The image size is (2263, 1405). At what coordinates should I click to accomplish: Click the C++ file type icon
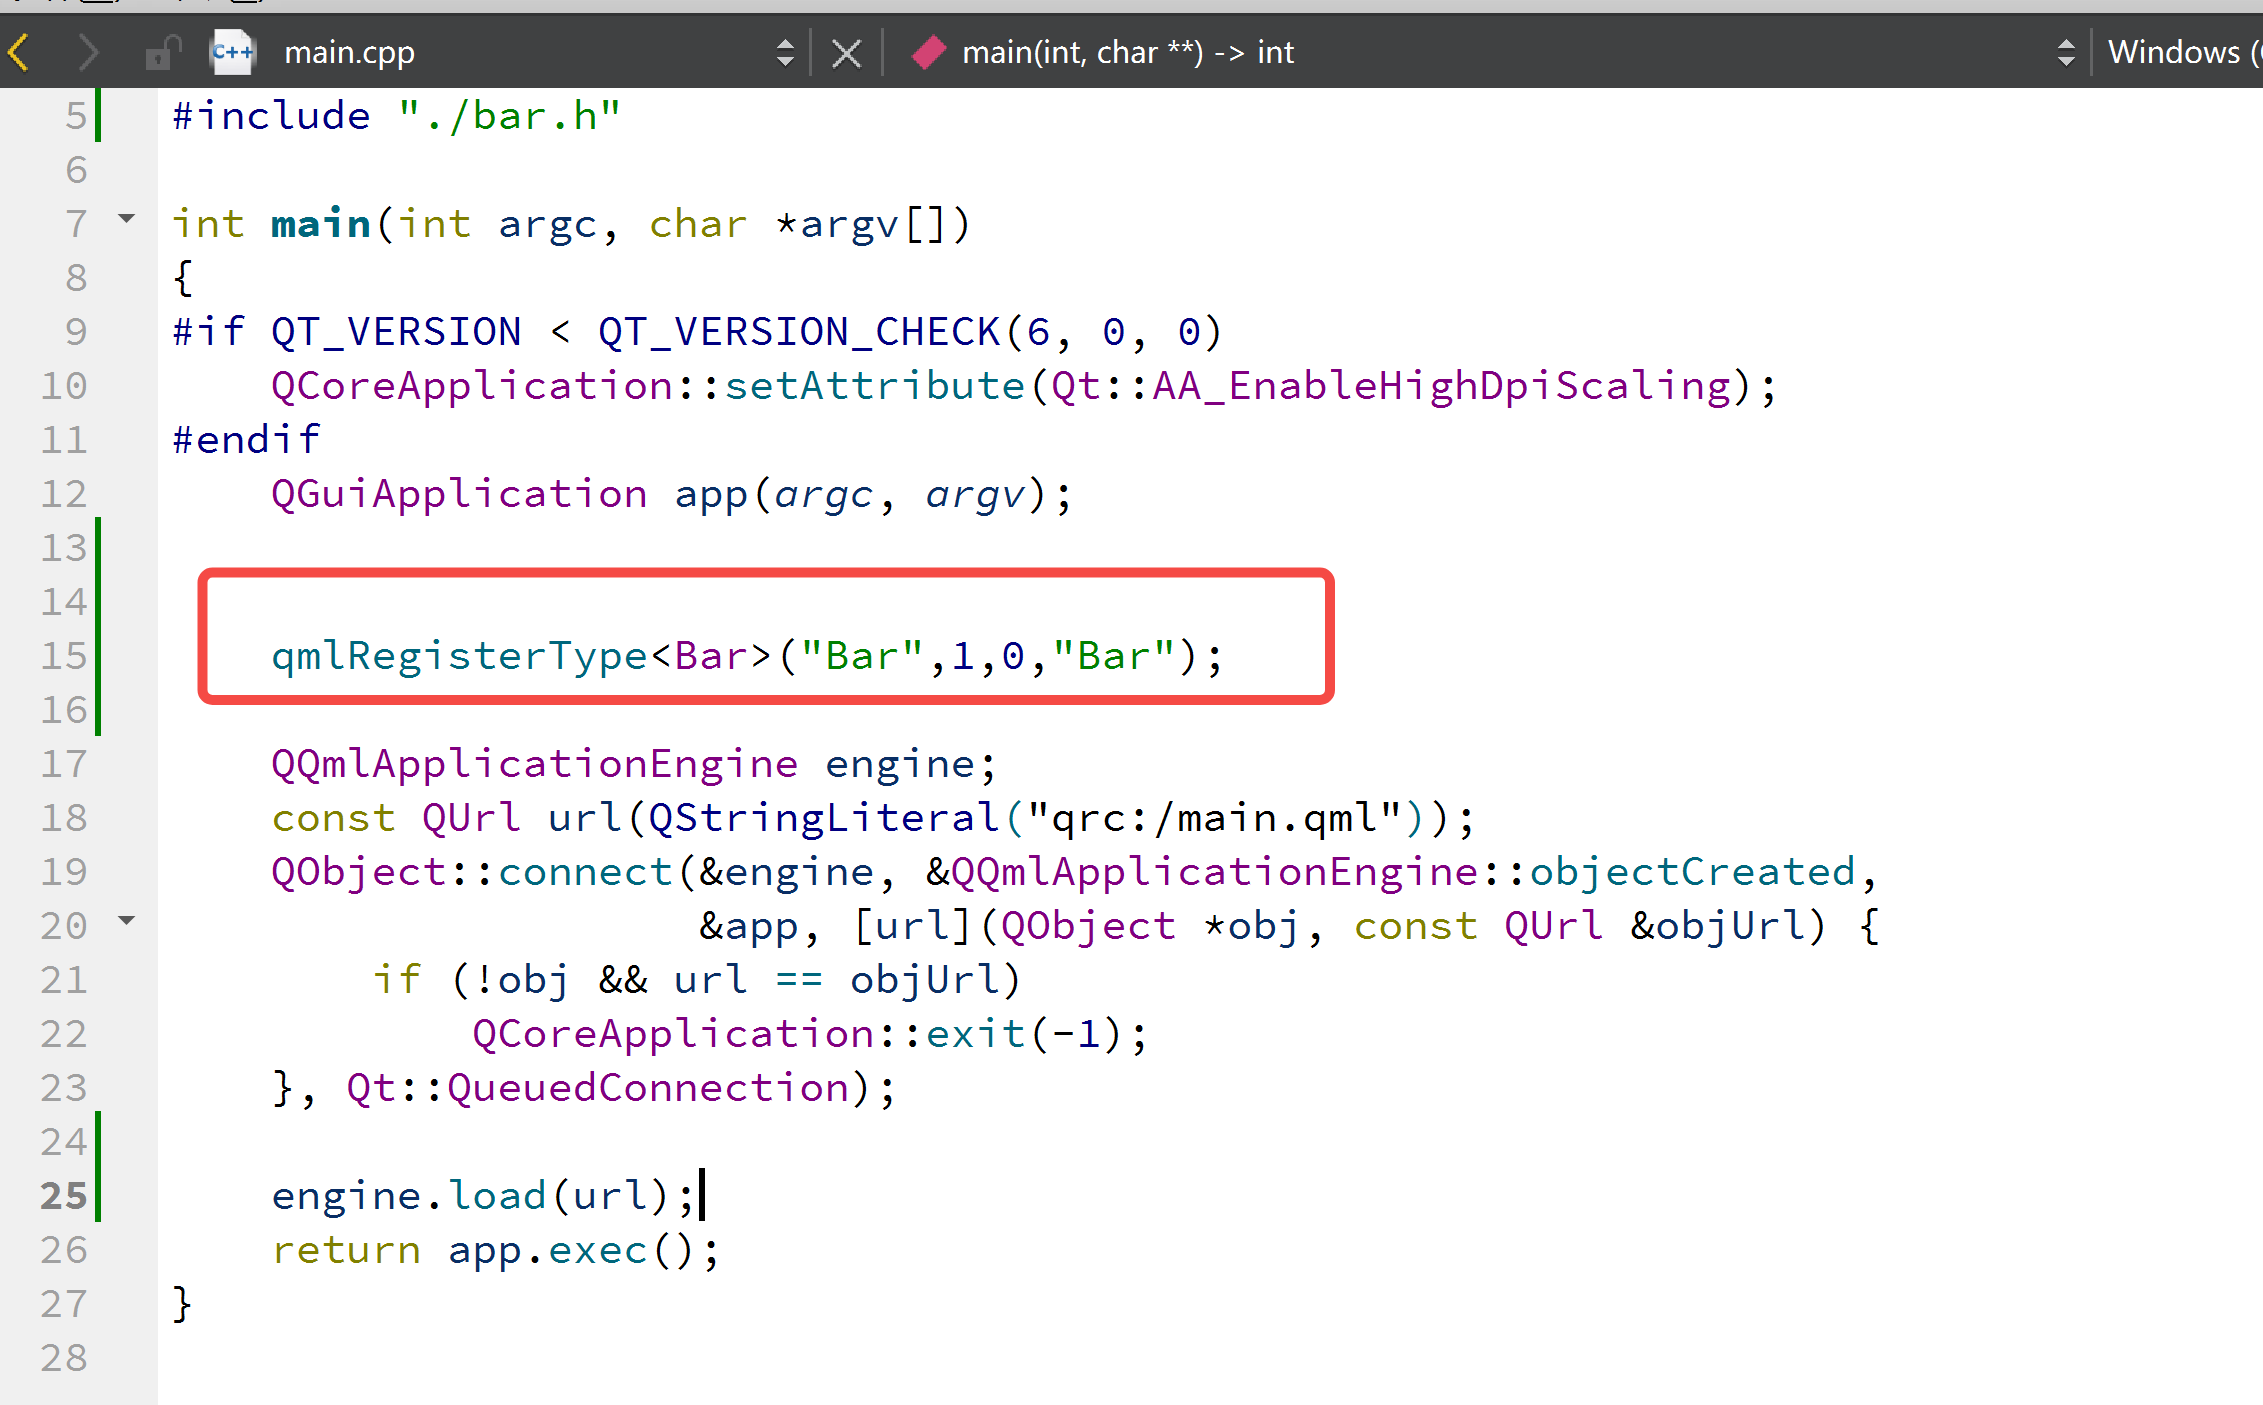coord(233,52)
